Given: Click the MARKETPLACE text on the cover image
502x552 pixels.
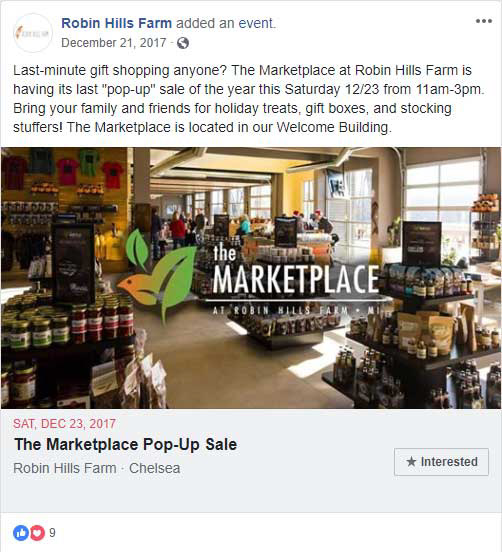Looking at the screenshot, I should [x=295, y=280].
